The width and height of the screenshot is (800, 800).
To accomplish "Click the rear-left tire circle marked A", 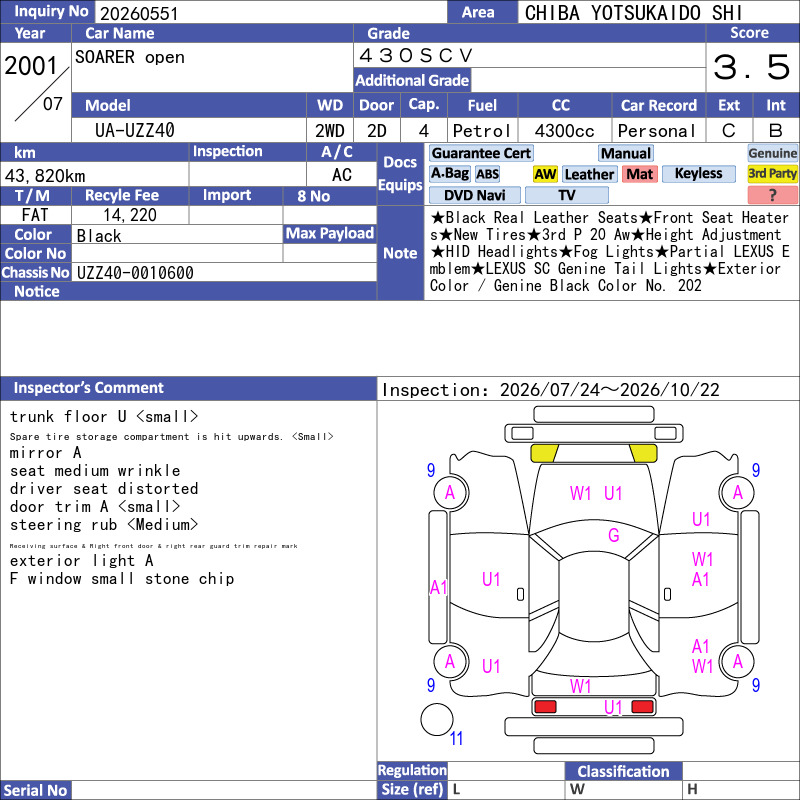I will click(451, 662).
